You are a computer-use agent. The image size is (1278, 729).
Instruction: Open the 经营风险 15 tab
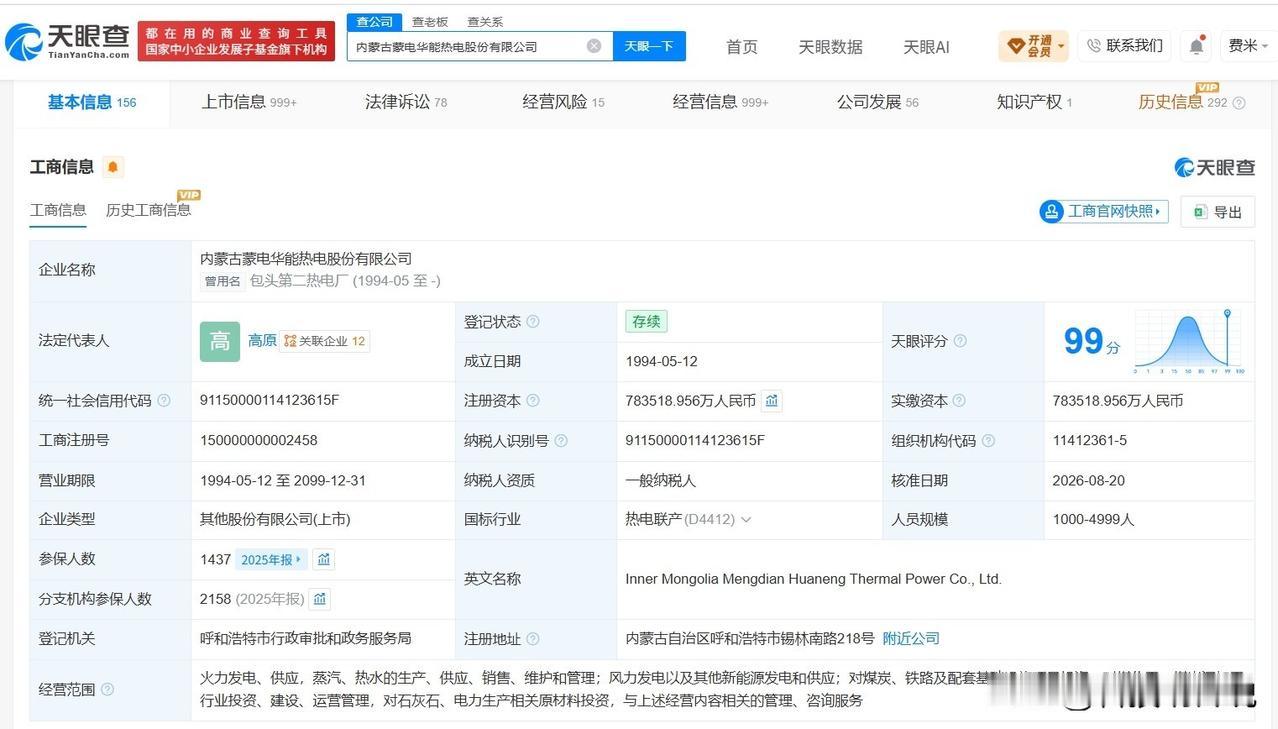coord(563,102)
